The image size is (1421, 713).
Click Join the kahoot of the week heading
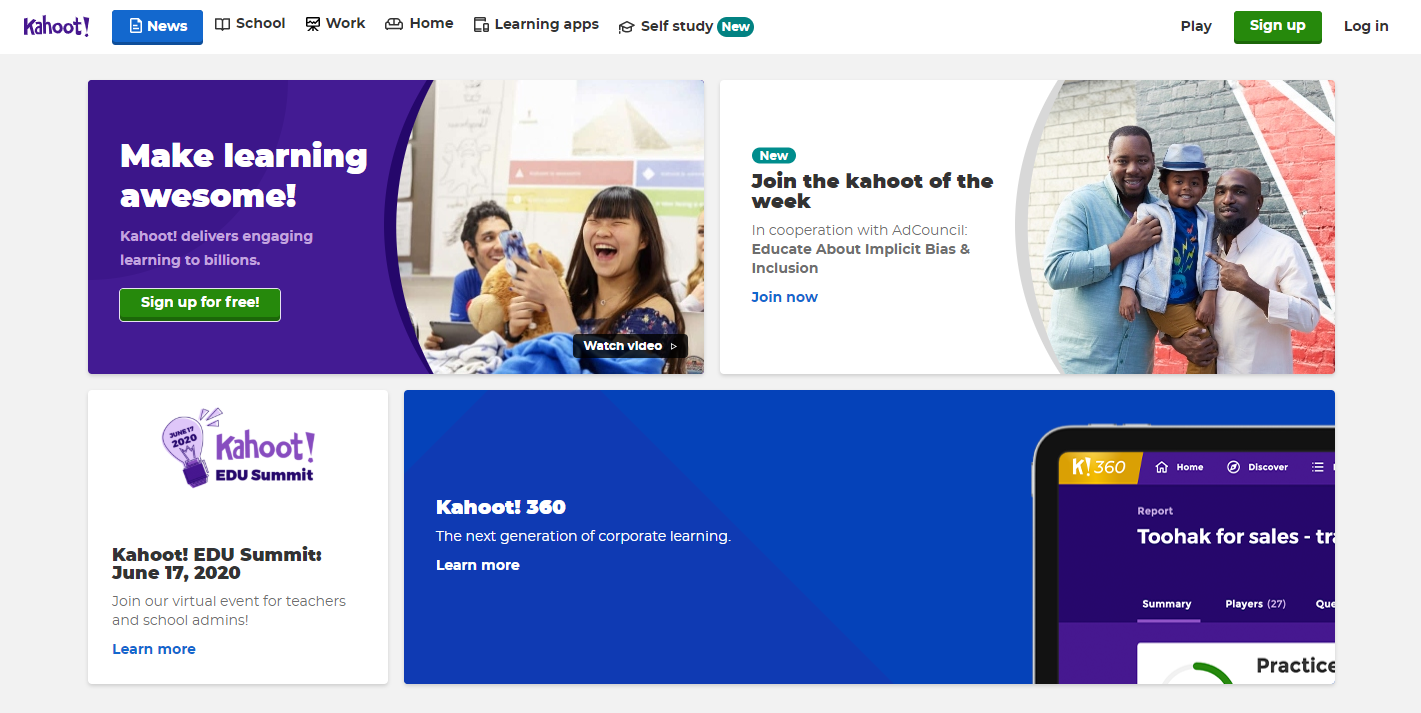coord(872,190)
